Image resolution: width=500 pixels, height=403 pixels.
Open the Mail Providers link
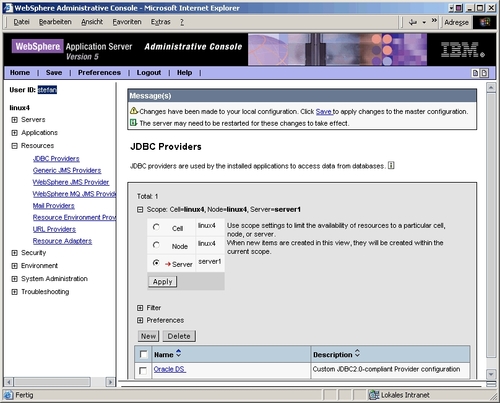[53, 206]
